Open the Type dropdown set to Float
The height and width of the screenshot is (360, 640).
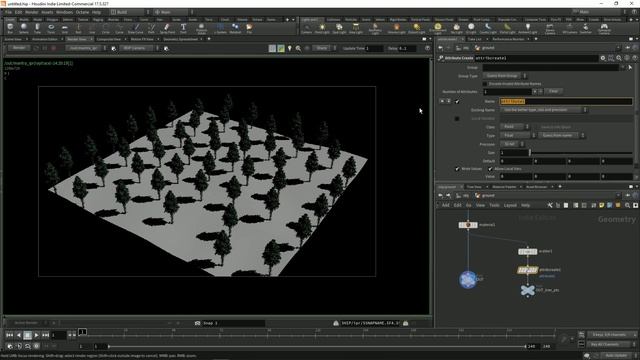[518, 136]
